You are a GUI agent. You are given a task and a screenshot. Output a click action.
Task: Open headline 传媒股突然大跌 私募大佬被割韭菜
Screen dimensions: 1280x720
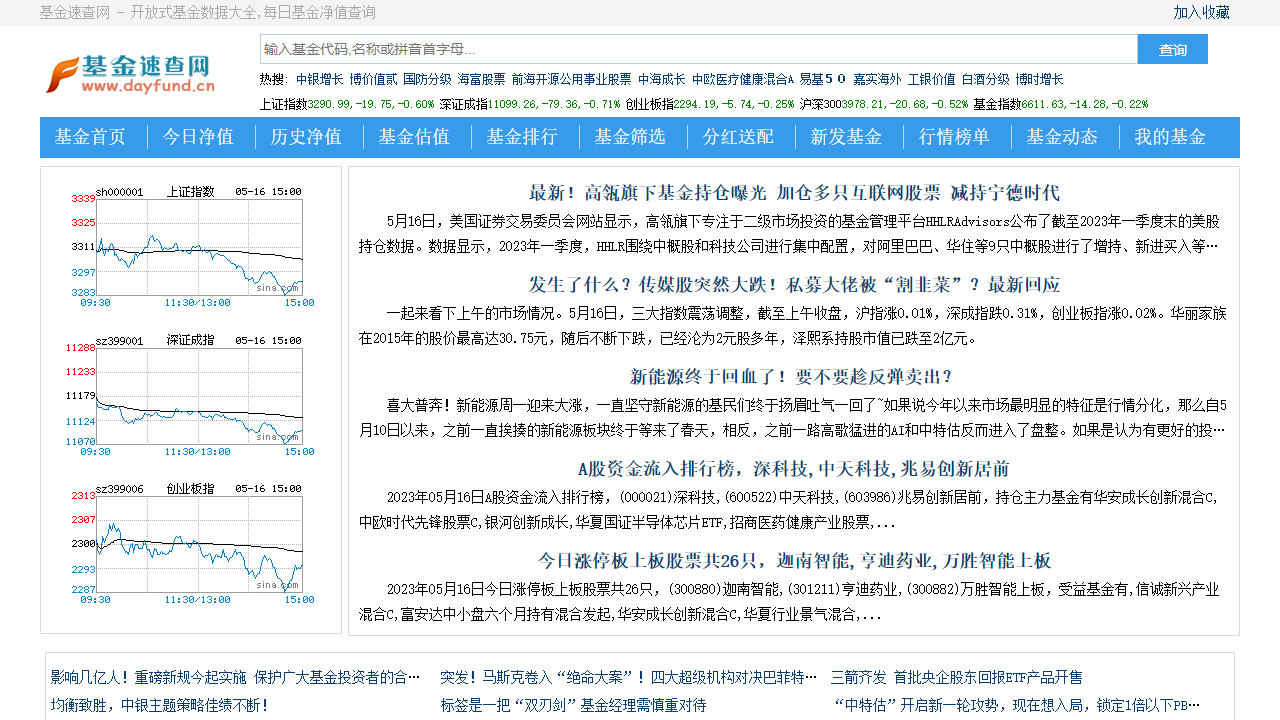pyautogui.click(x=794, y=285)
